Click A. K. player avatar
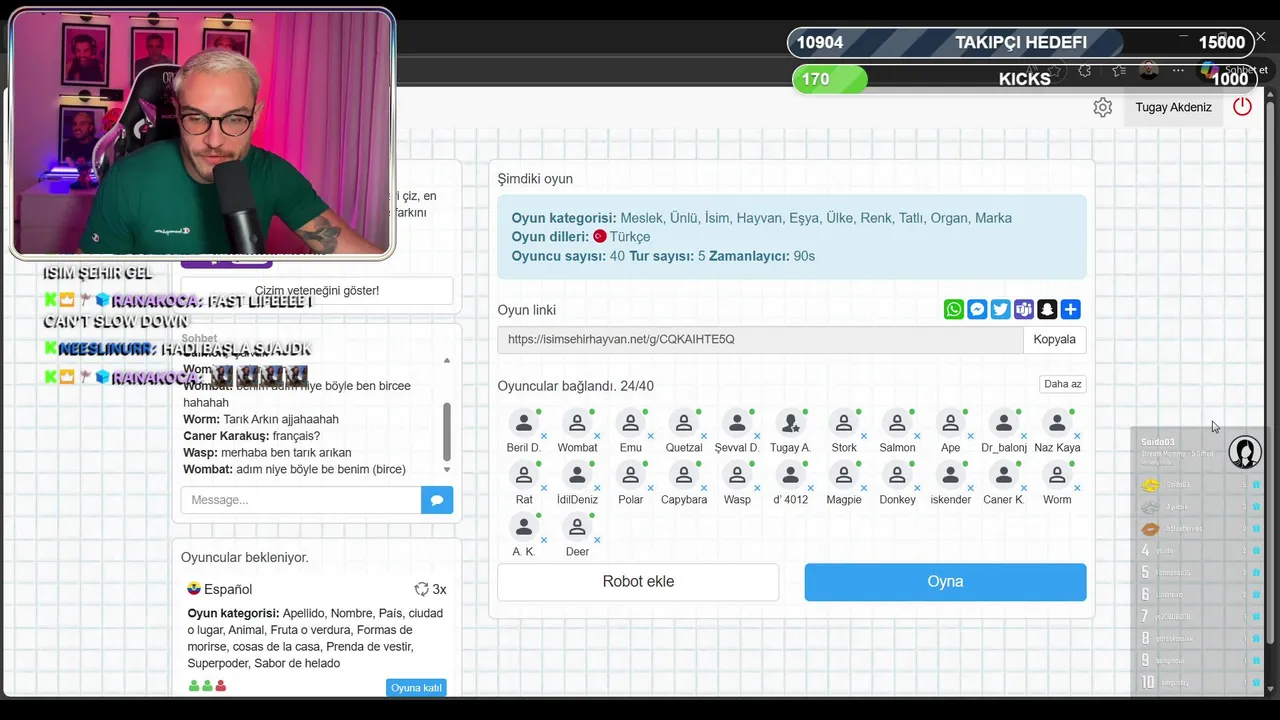The image size is (1280, 720). [x=523, y=528]
